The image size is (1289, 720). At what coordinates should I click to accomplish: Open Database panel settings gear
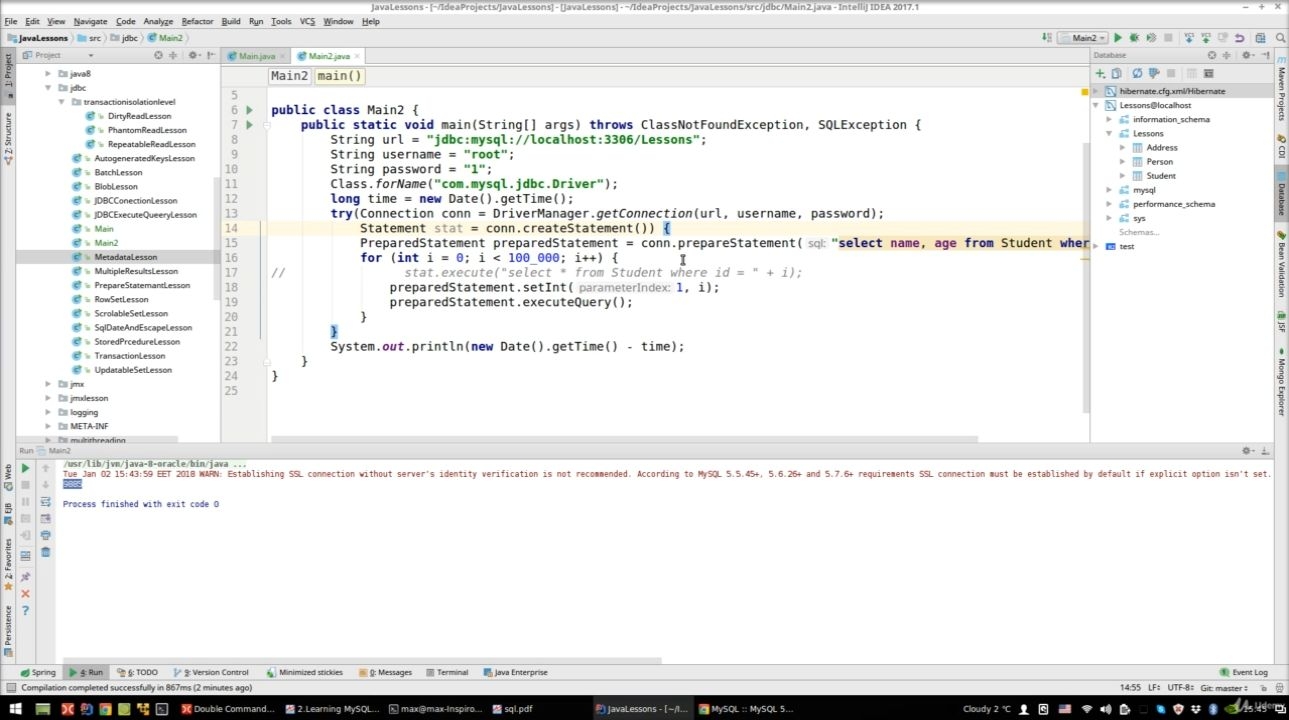[1247, 55]
